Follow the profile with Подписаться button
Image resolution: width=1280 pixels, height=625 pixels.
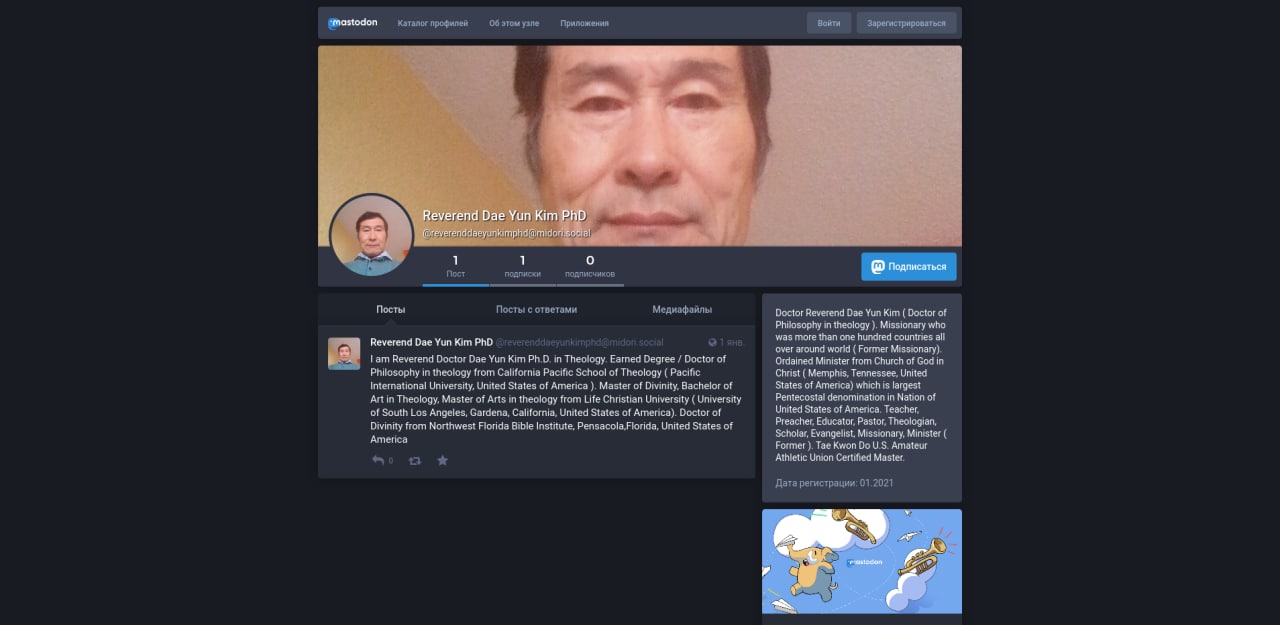909,267
